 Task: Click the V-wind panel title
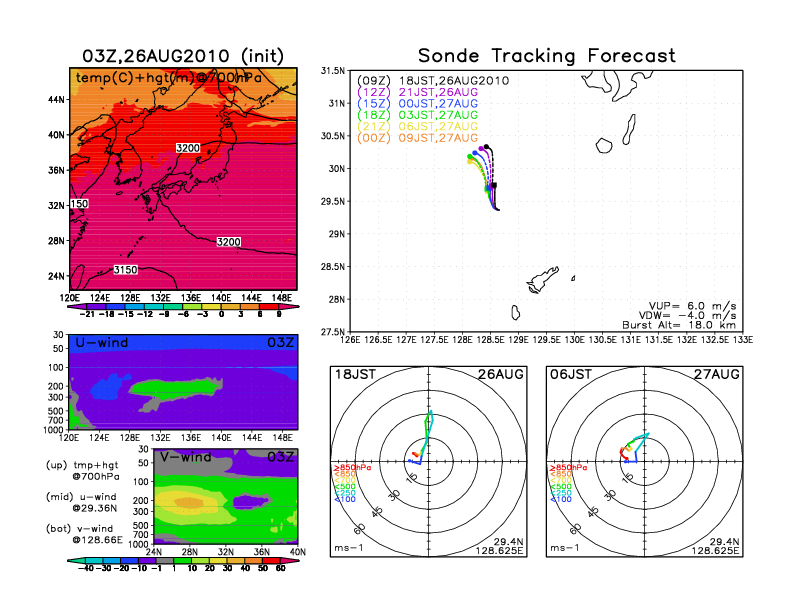point(185,457)
